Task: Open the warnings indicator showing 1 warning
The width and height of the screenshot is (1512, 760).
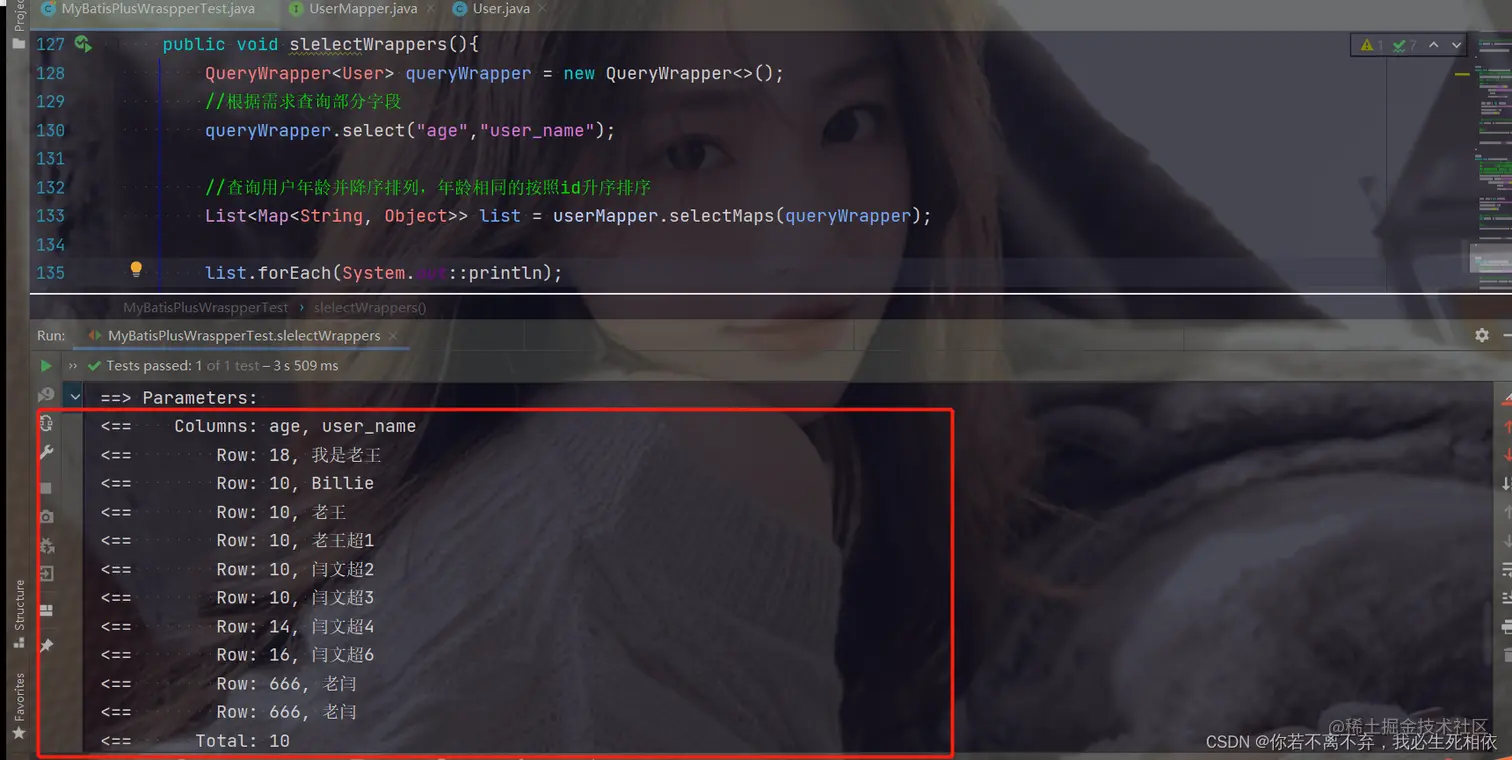Action: [1370, 45]
